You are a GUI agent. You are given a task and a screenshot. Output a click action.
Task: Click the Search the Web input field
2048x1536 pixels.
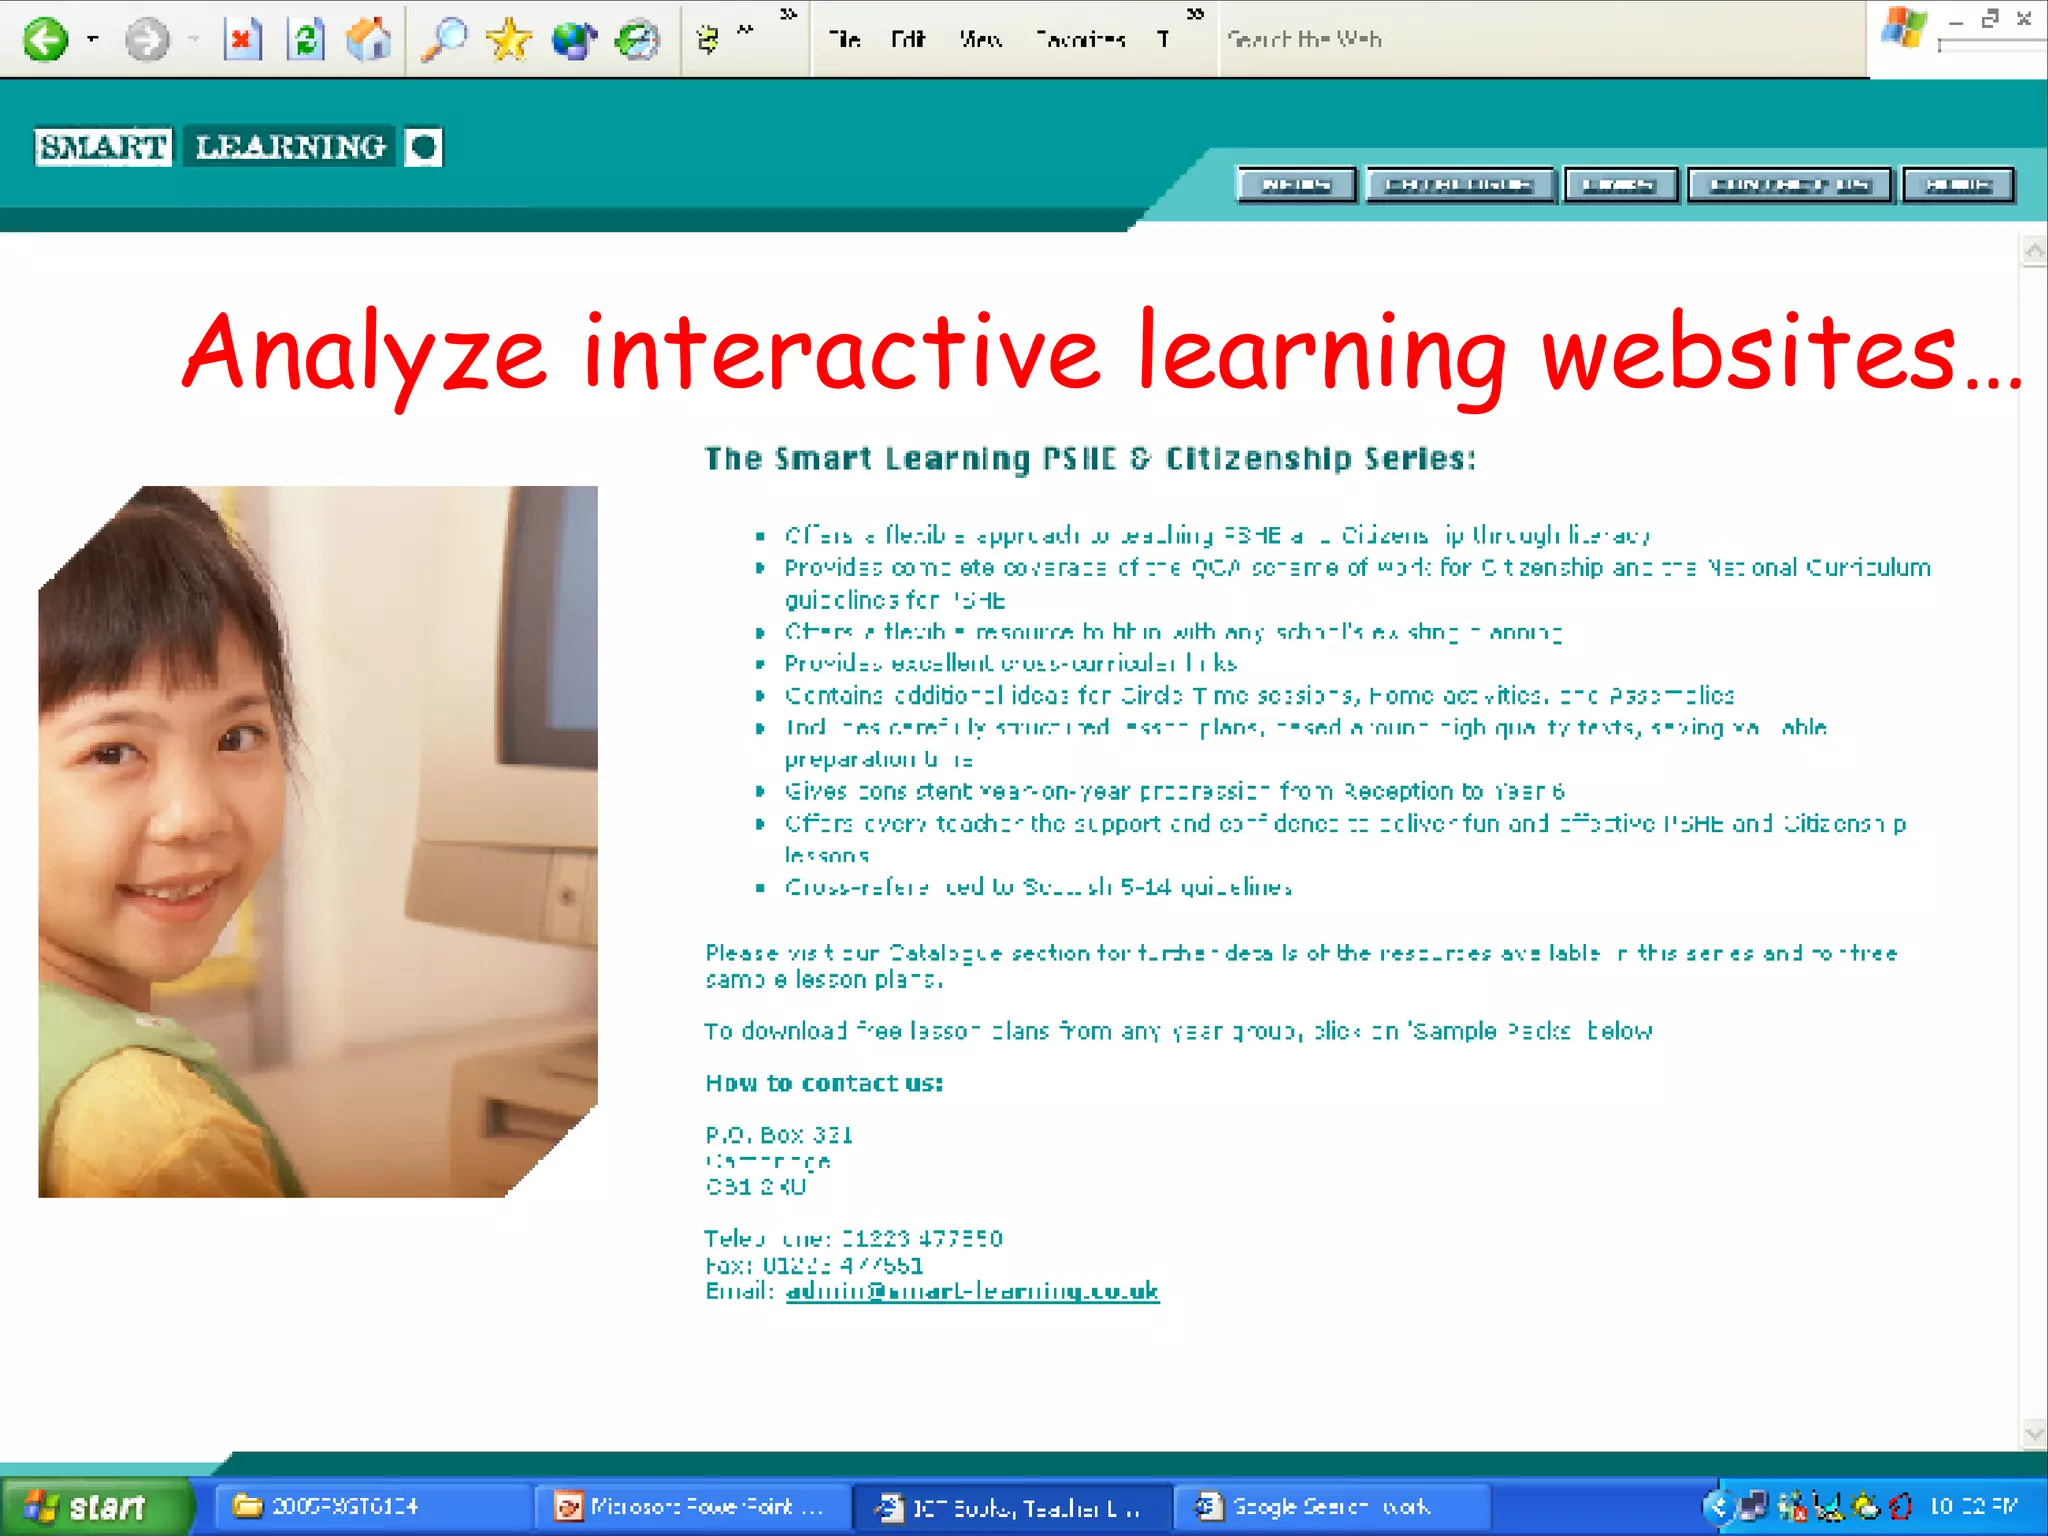(x=1540, y=40)
